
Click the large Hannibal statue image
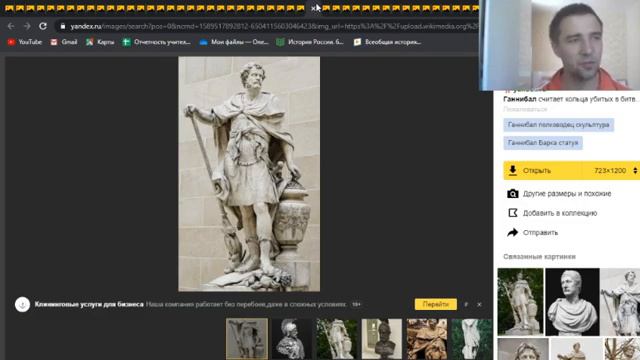249,174
